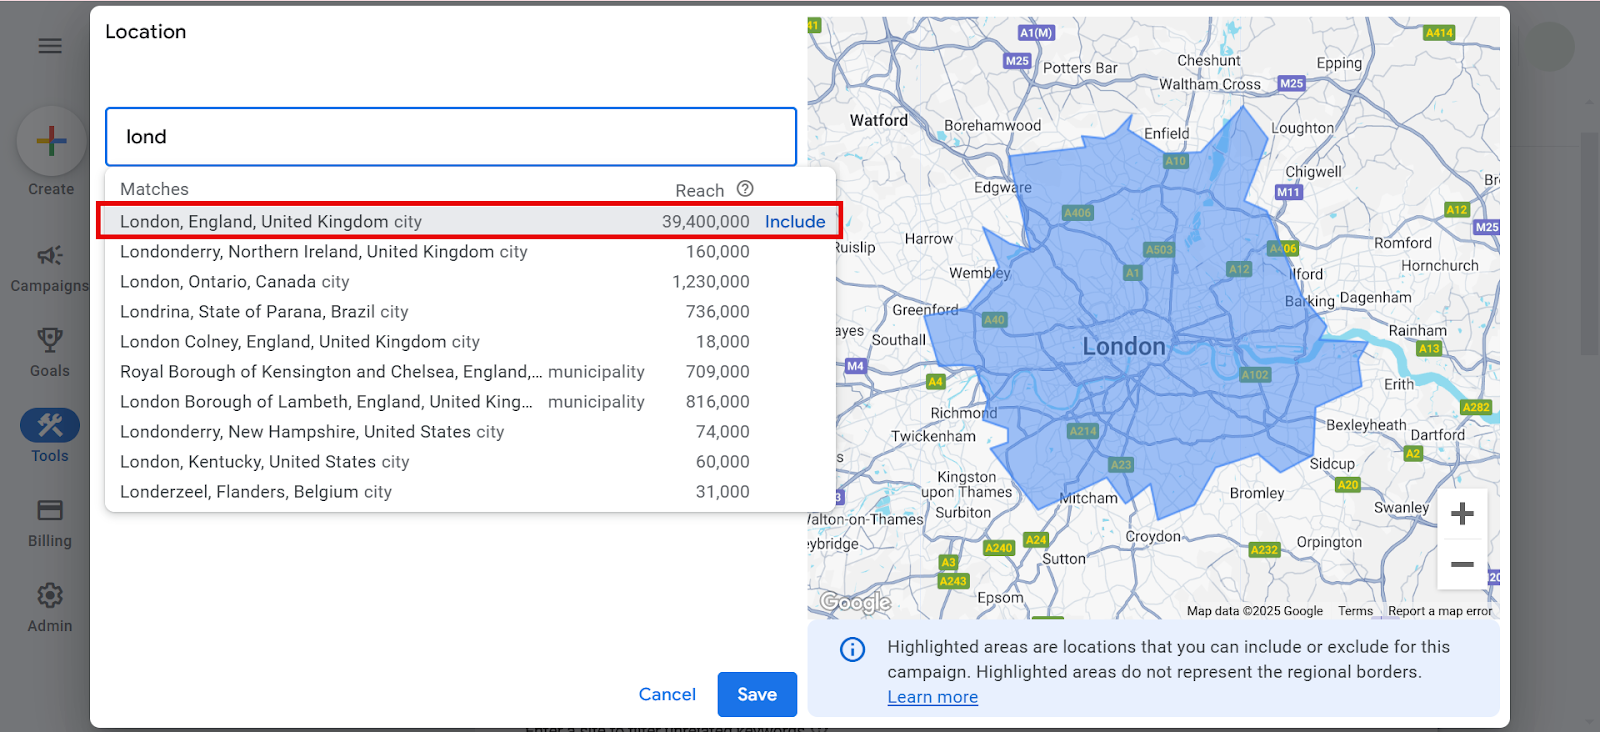Image resolution: width=1600 pixels, height=732 pixels.
Task: Select Londonderry, New Hampshire result
Action: pyautogui.click(x=470, y=432)
